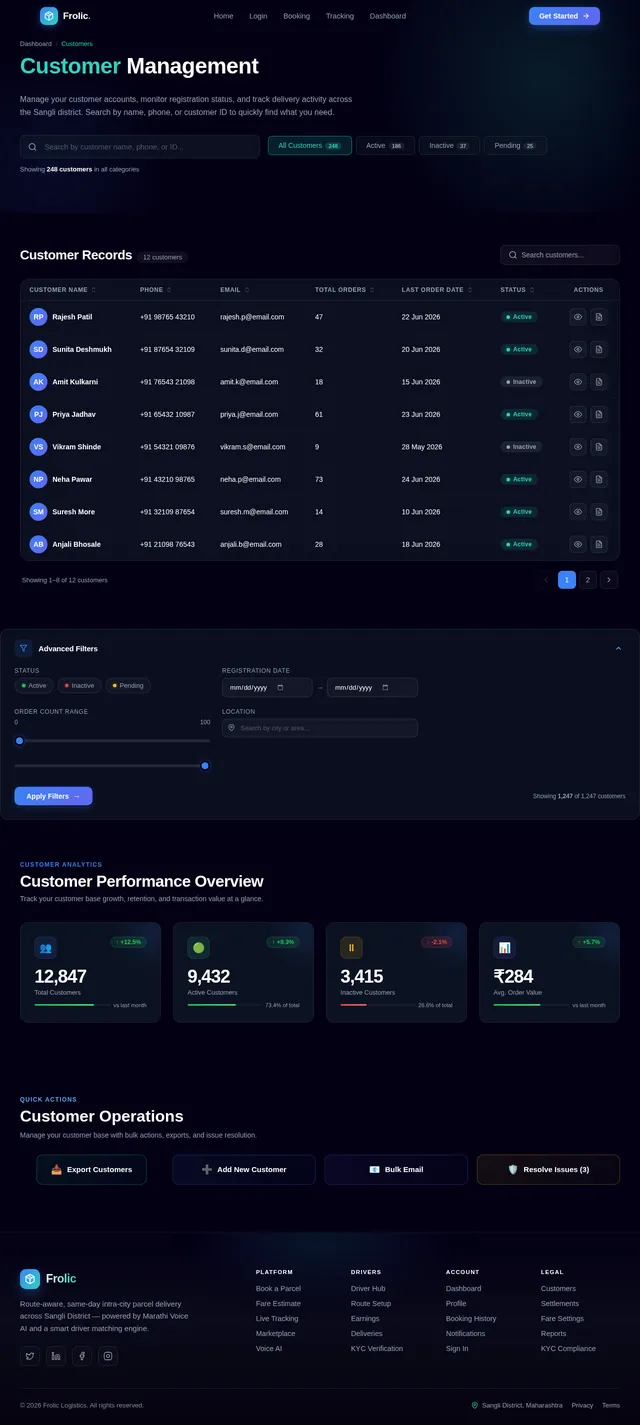Screen dimensions: 640x1425
Task: Click the Export Customers button
Action: pyautogui.click(x=91, y=1169)
